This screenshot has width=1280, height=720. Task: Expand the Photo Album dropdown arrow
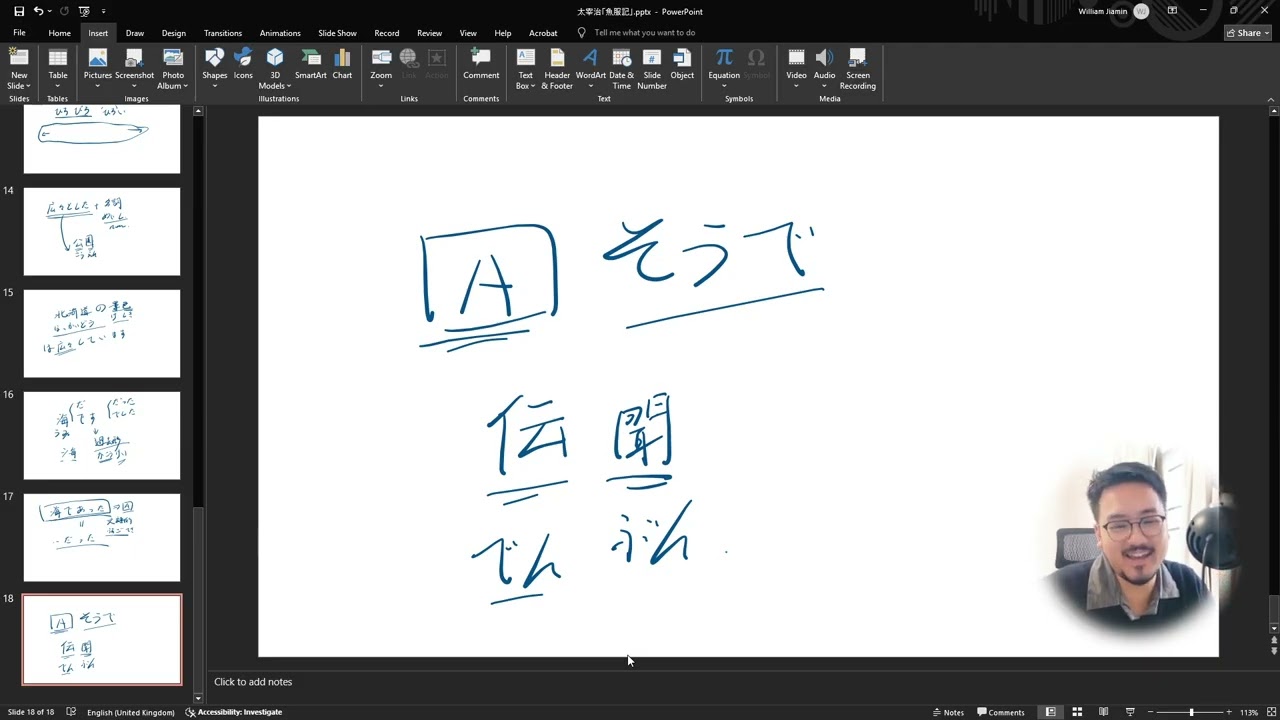click(186, 86)
